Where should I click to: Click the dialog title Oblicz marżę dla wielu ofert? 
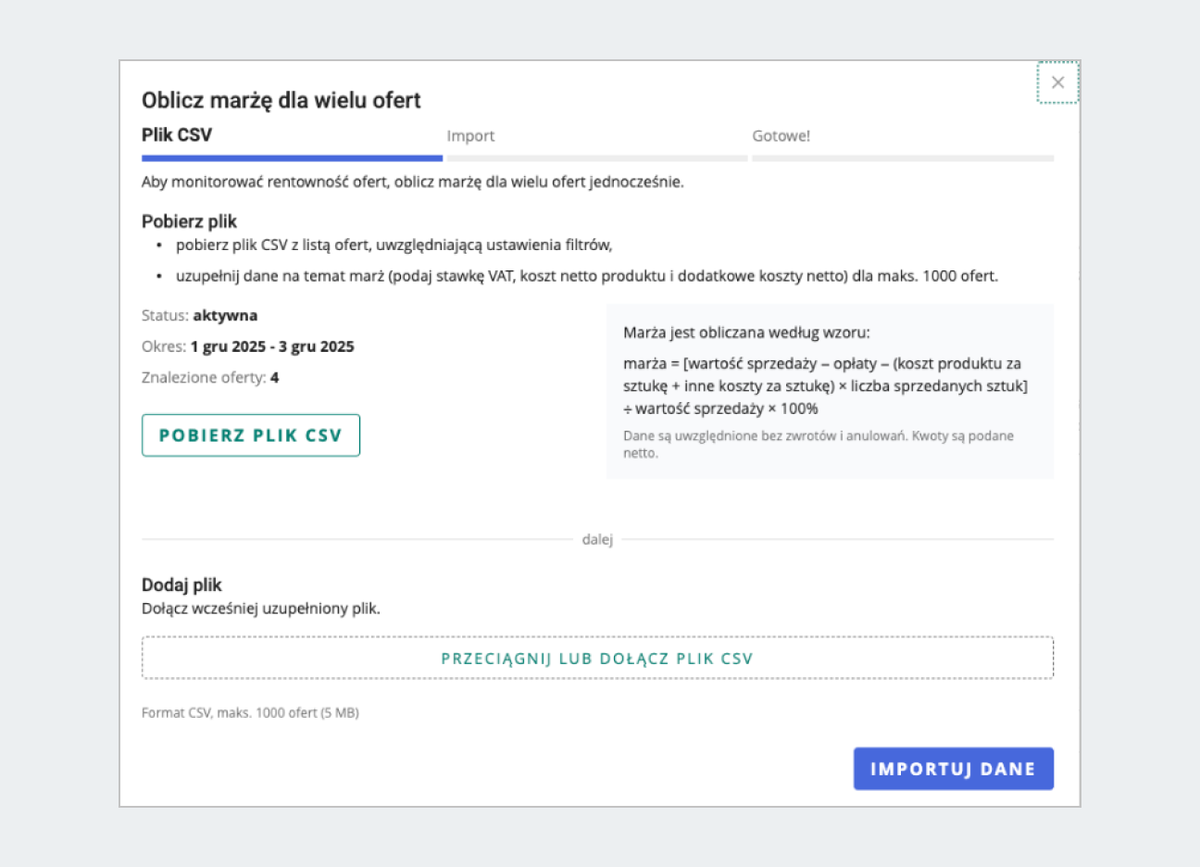point(281,100)
